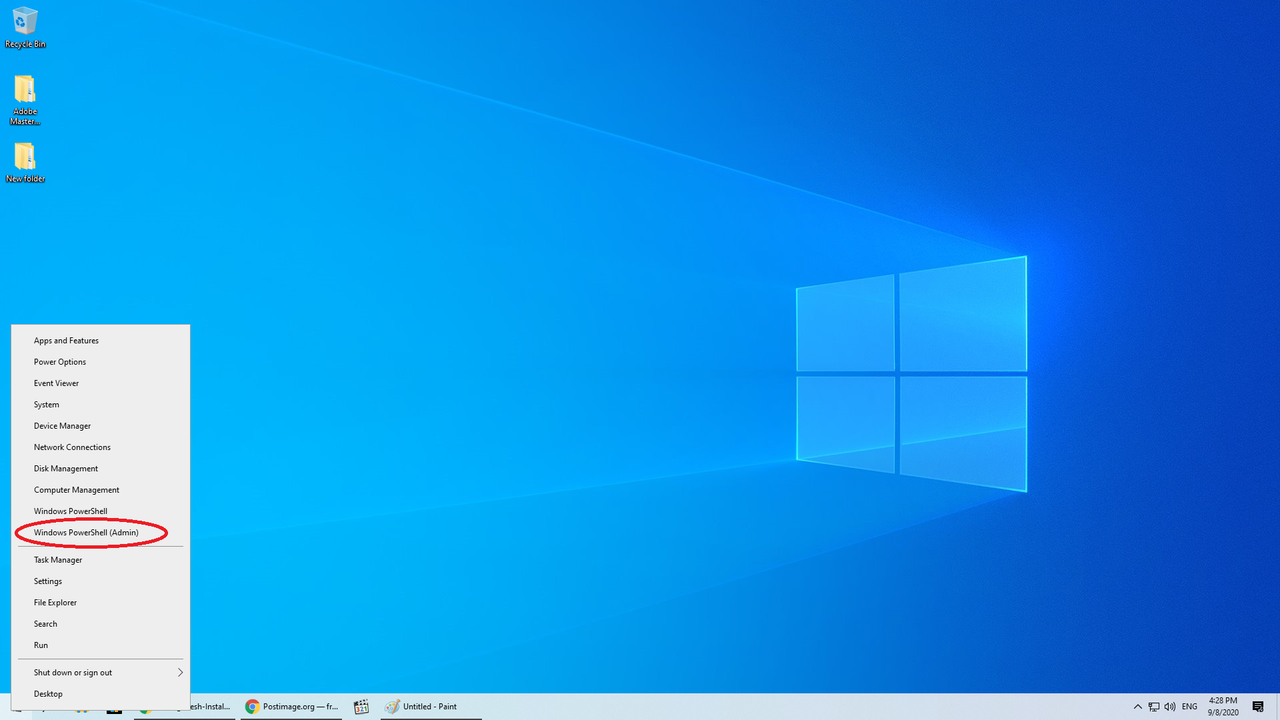Image resolution: width=1280 pixels, height=720 pixels.
Task: Open Network Connections entry
Action: 100,447
